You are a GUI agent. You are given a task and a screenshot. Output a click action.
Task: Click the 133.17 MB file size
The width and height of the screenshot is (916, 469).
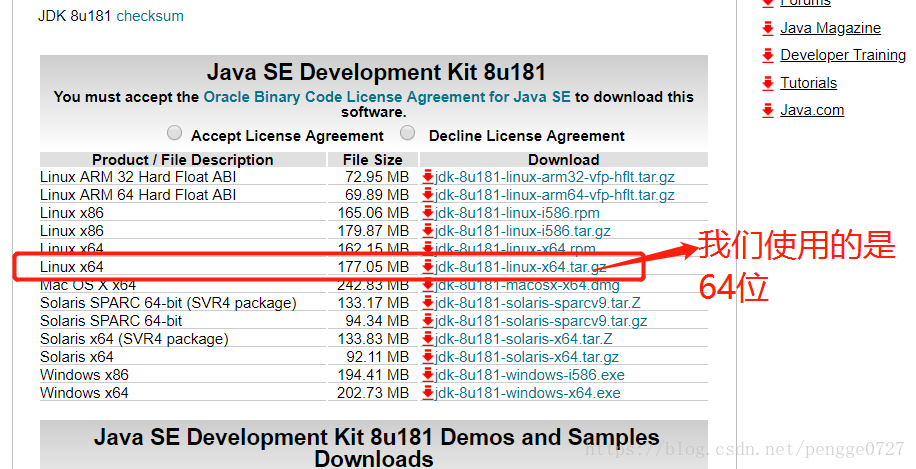pyautogui.click(x=373, y=303)
